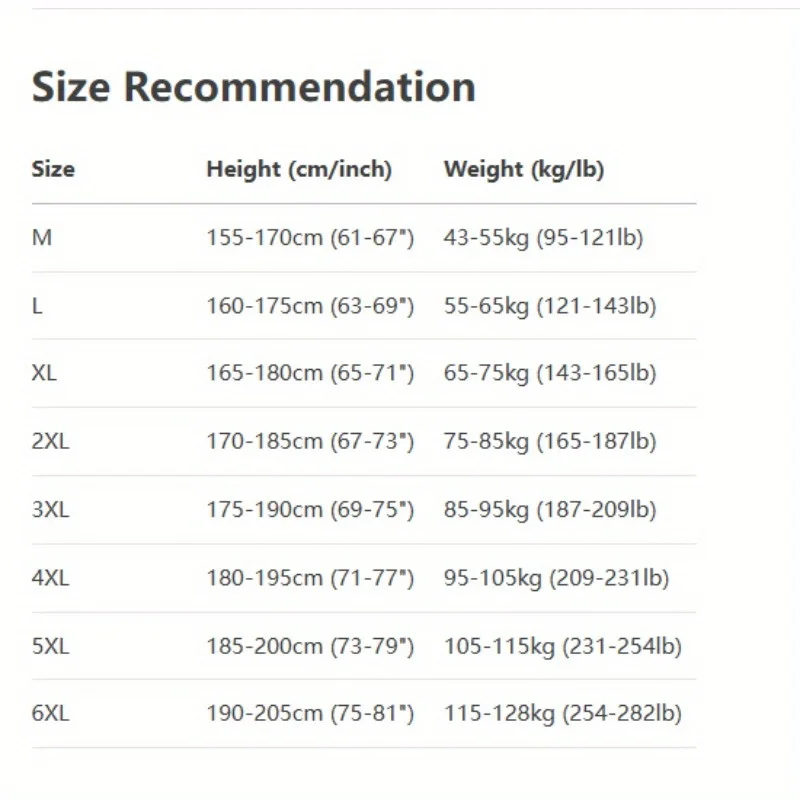Select the XL size cell

click(x=44, y=373)
